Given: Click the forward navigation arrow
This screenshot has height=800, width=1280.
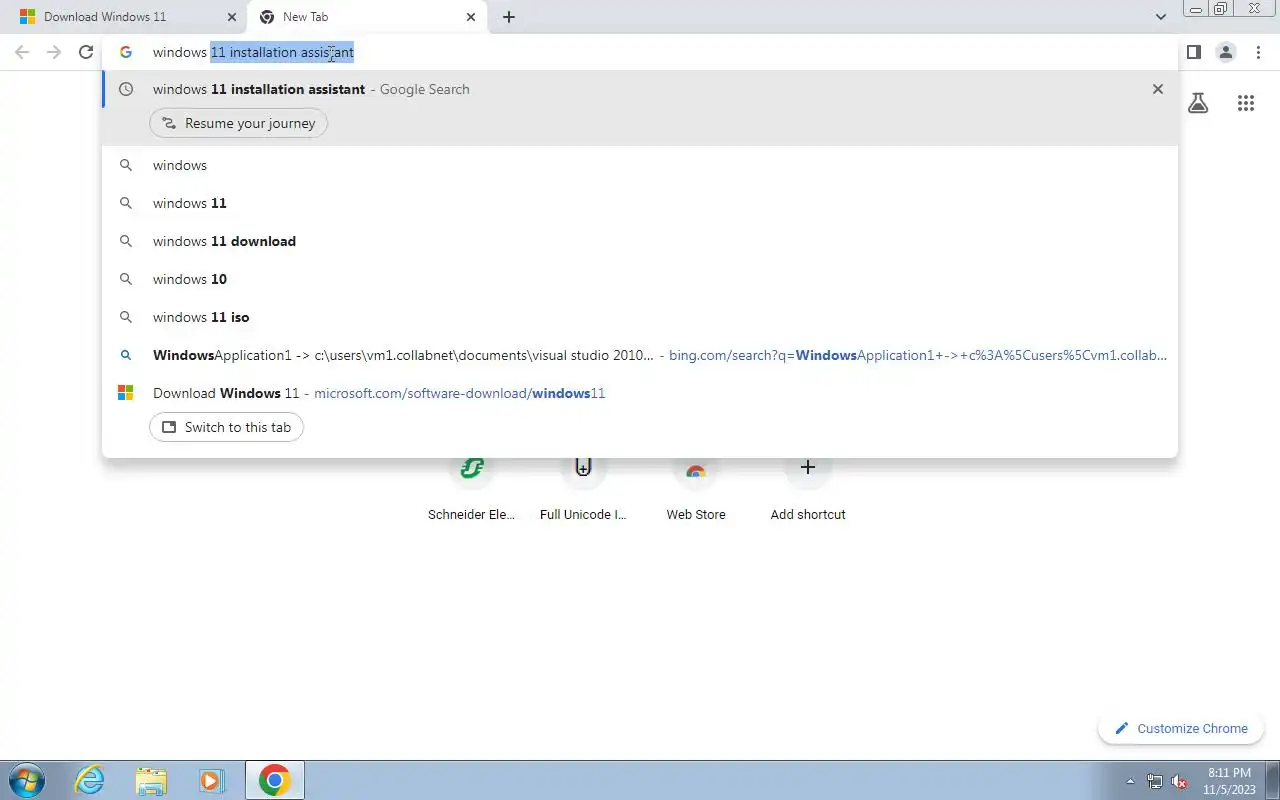Looking at the screenshot, I should [54, 52].
